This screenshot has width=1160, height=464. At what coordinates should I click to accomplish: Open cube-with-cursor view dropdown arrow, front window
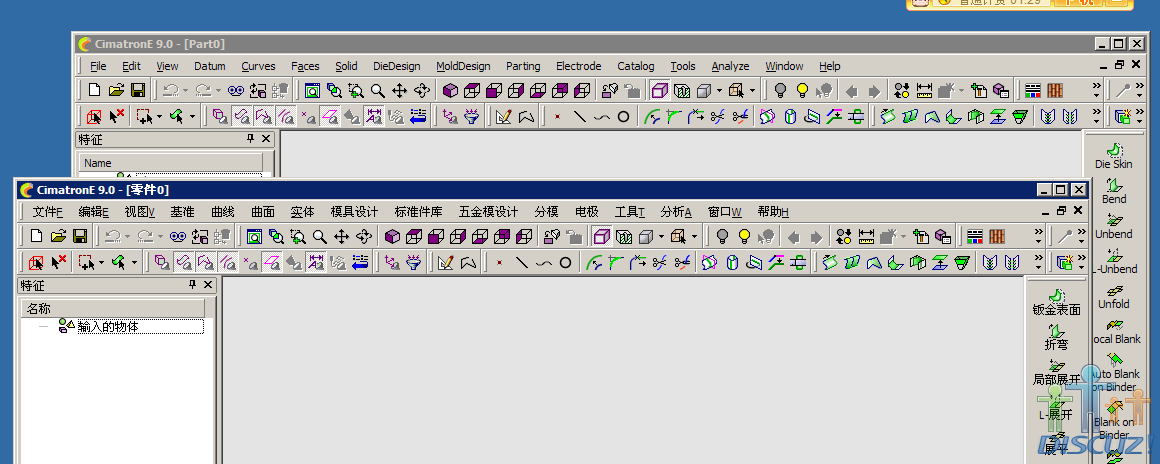(x=694, y=237)
